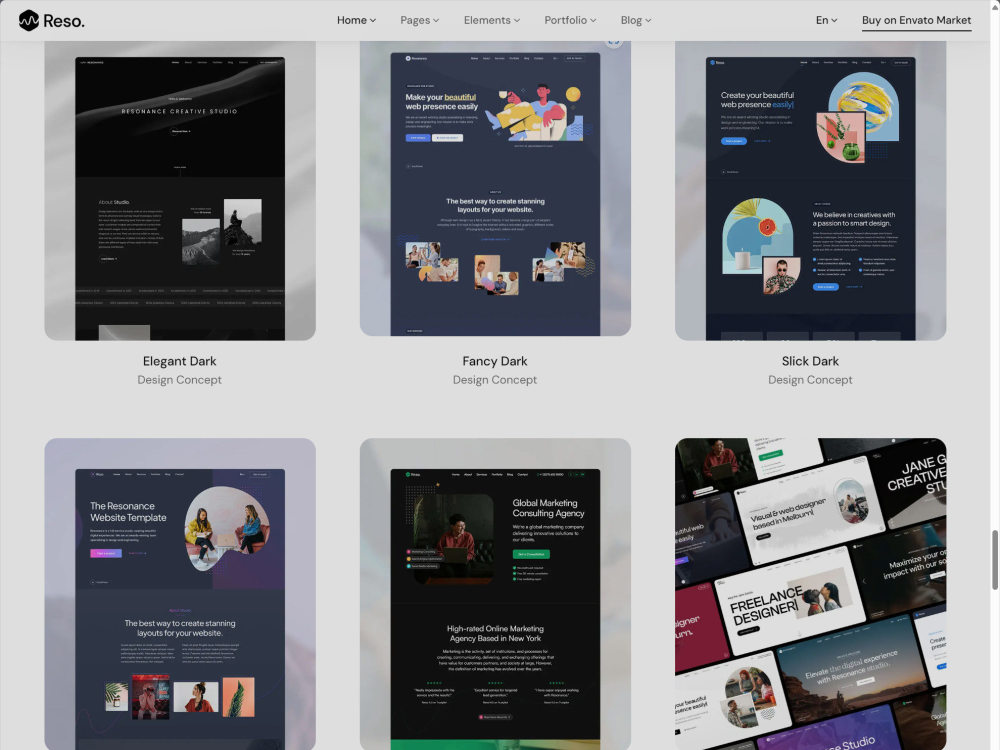1000x750 pixels.
Task: Expand the Portfolio dropdown menu
Action: click(570, 20)
